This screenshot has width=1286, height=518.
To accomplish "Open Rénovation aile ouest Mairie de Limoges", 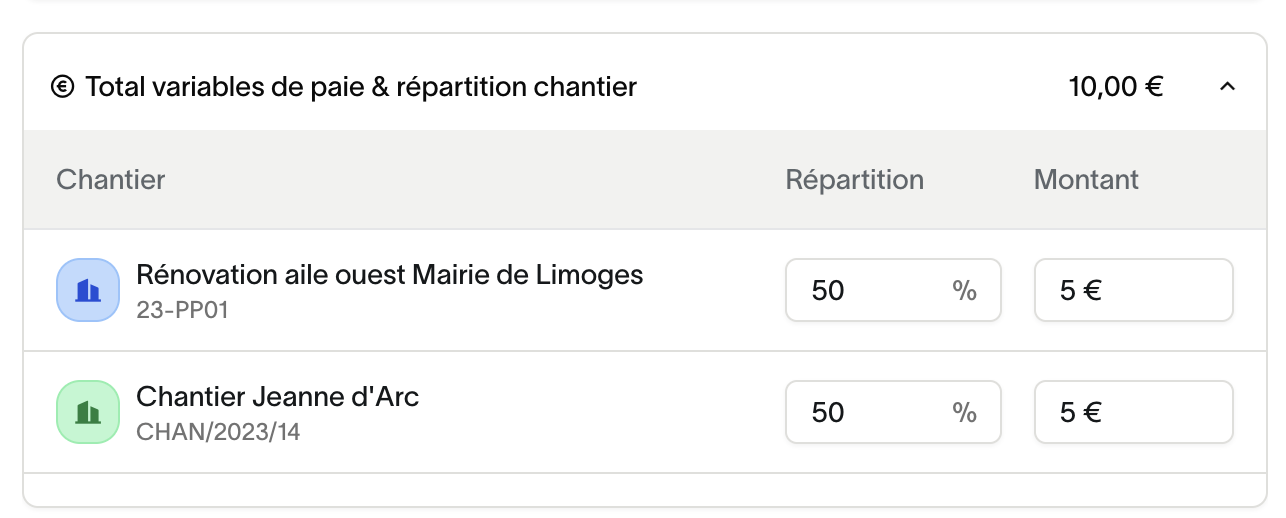I will (x=389, y=274).
